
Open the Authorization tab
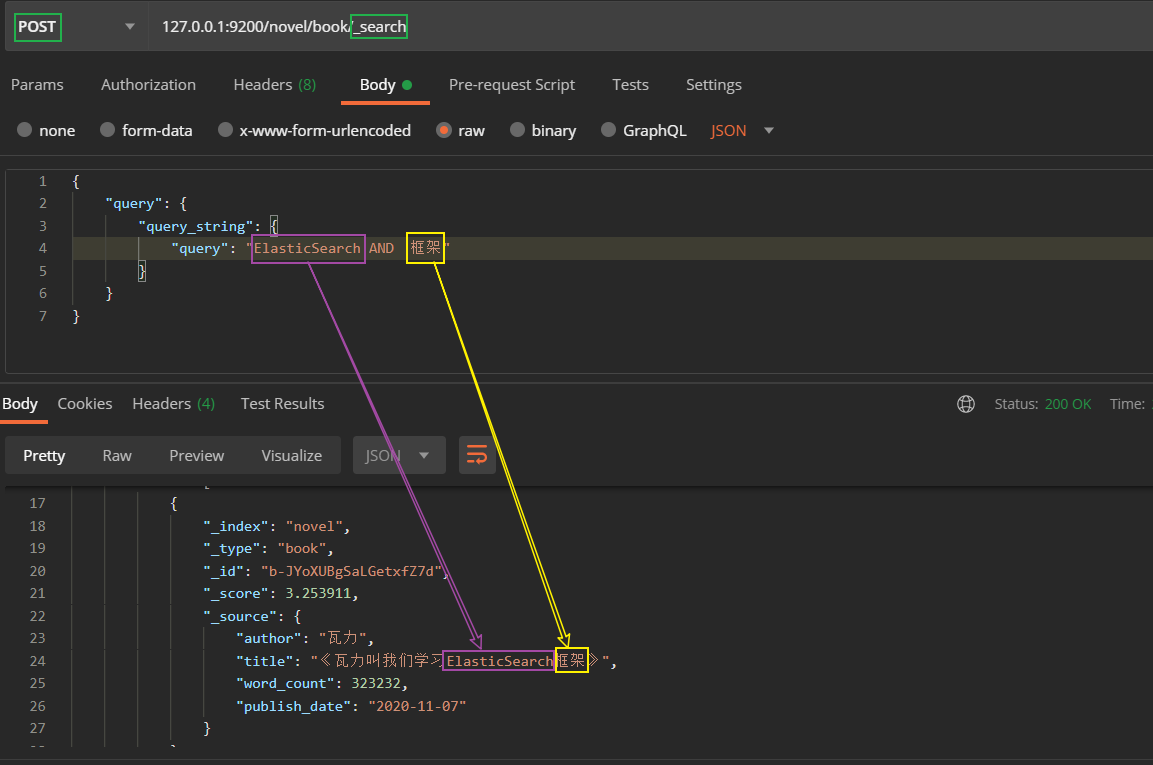point(148,85)
